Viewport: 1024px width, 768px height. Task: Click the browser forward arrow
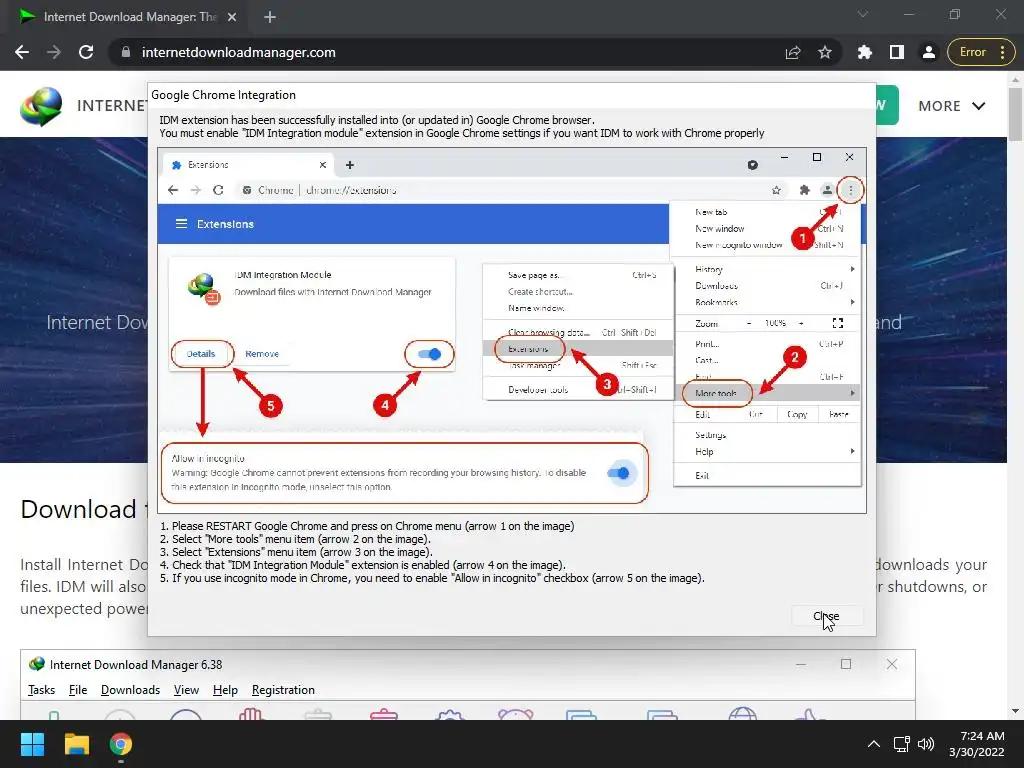(x=54, y=52)
